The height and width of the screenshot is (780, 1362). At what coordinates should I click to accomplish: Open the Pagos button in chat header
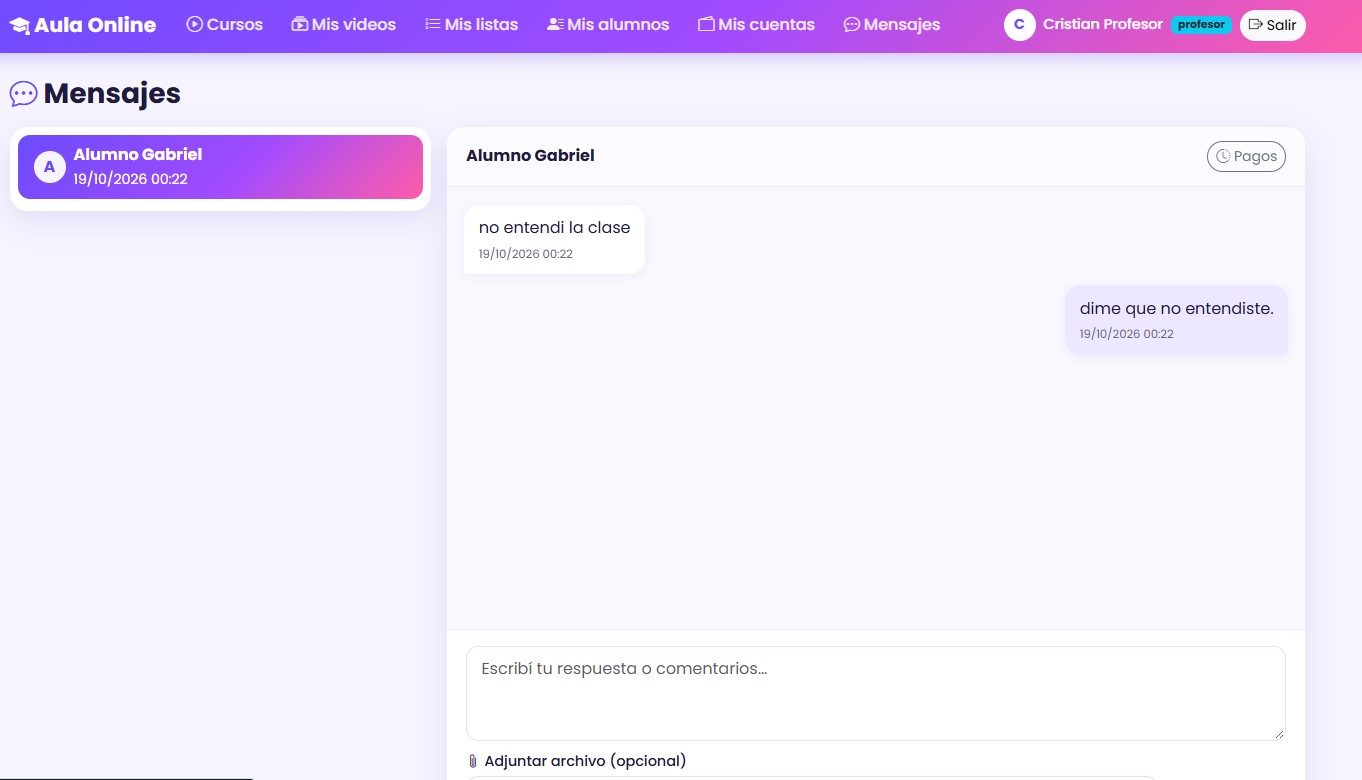point(1246,157)
